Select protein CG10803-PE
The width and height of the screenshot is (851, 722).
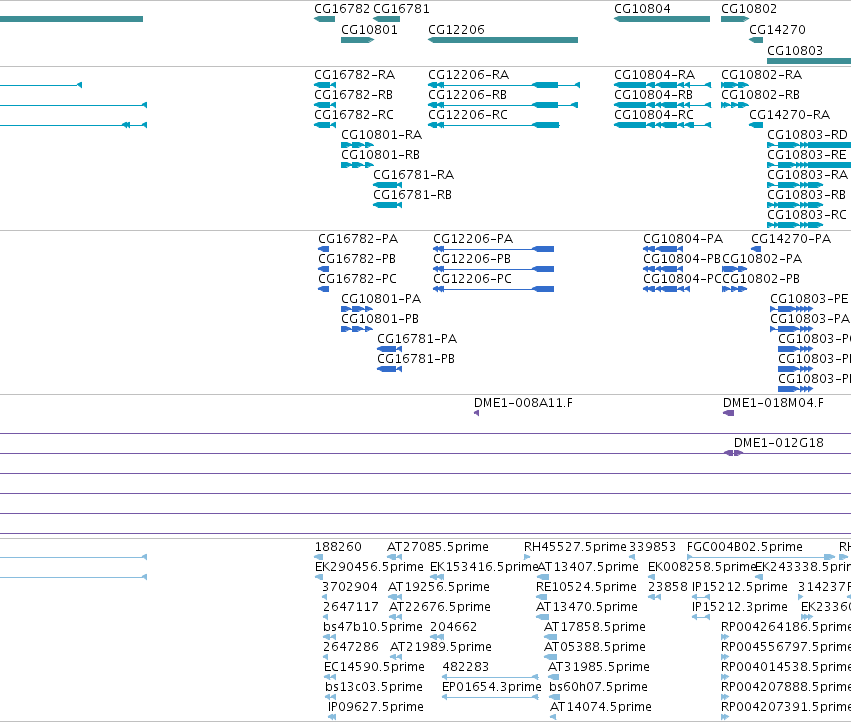(x=809, y=299)
